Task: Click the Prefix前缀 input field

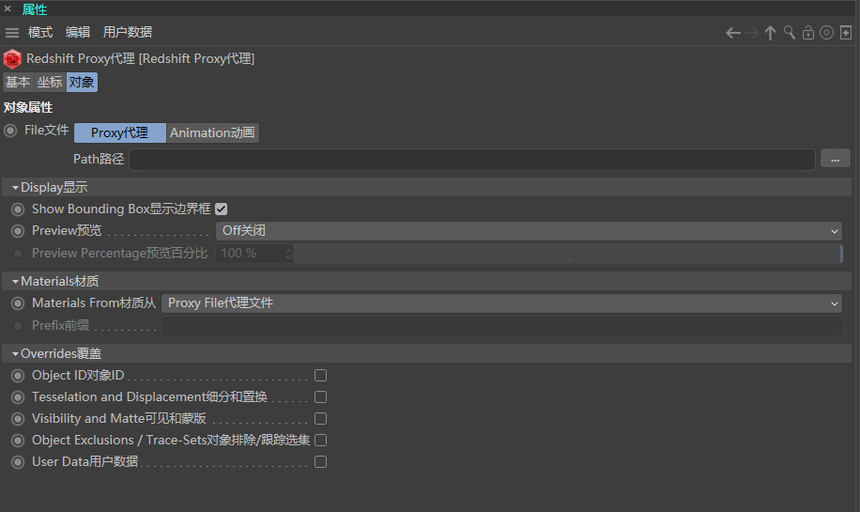Action: 502,326
